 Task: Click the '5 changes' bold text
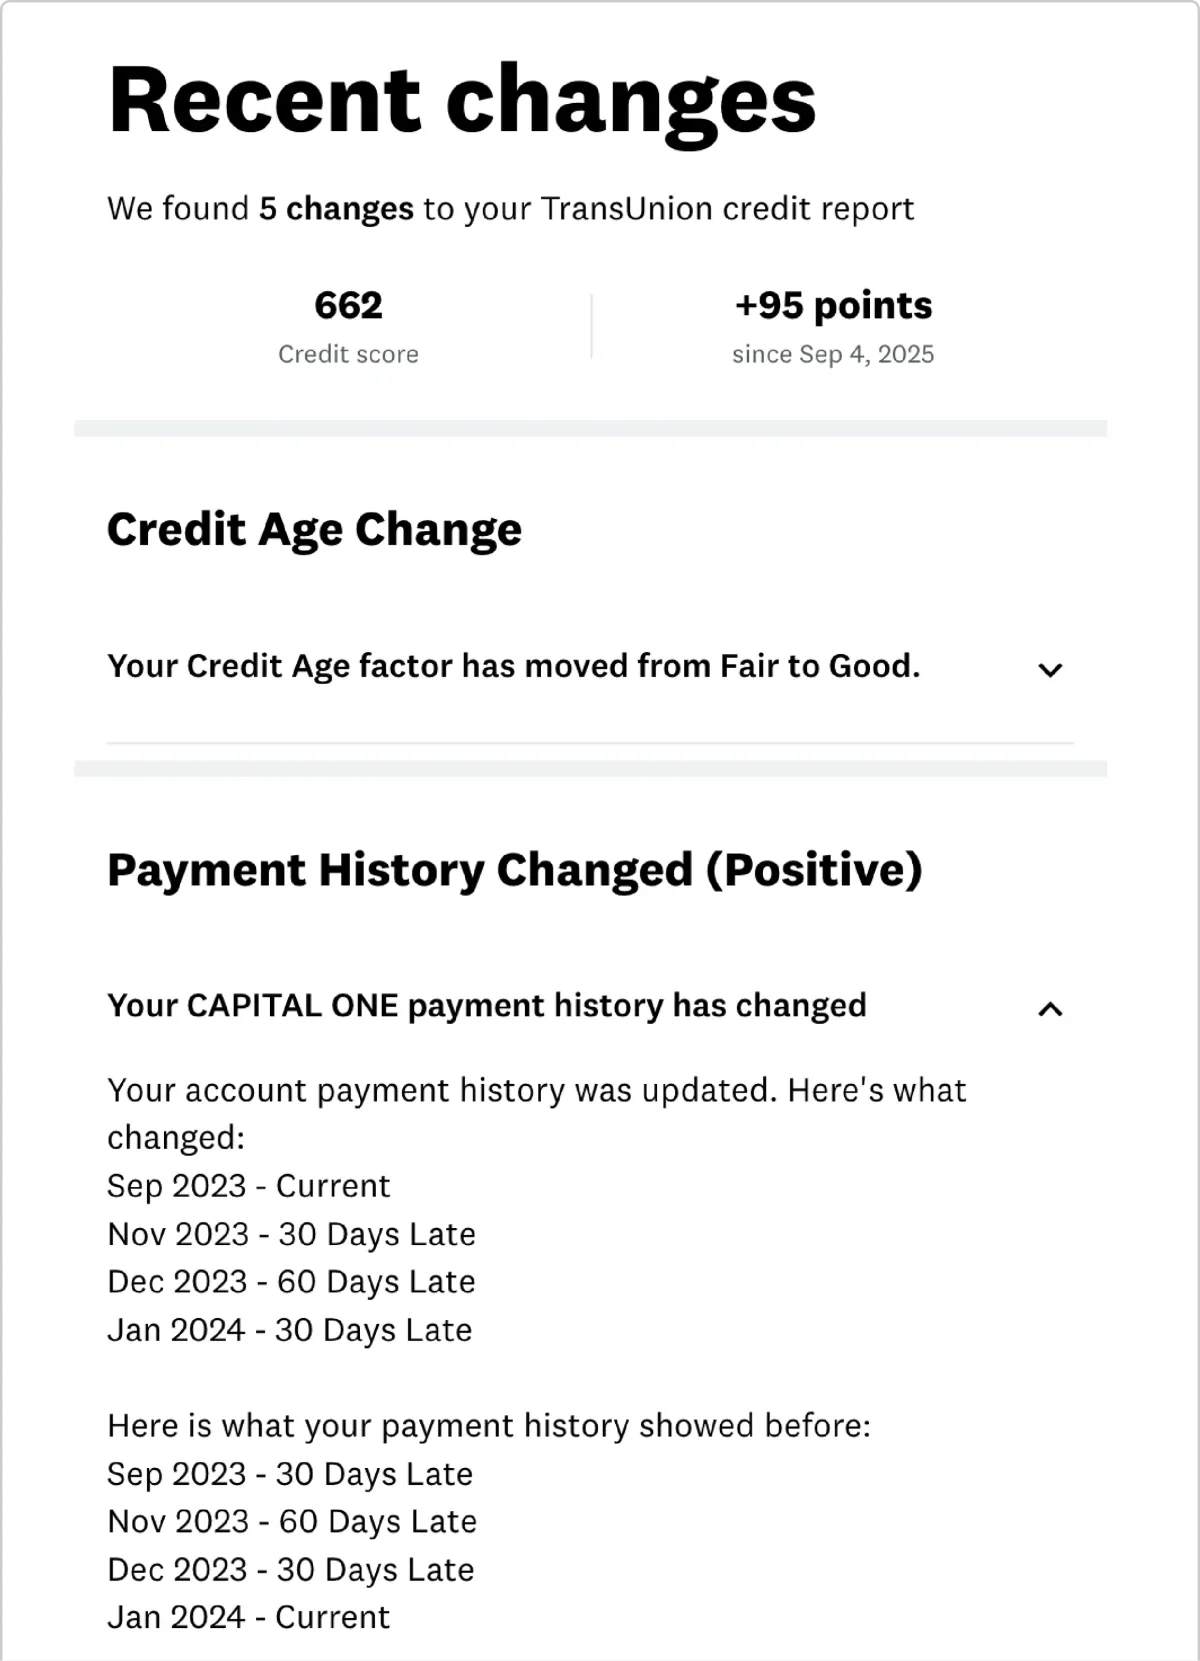tap(336, 208)
